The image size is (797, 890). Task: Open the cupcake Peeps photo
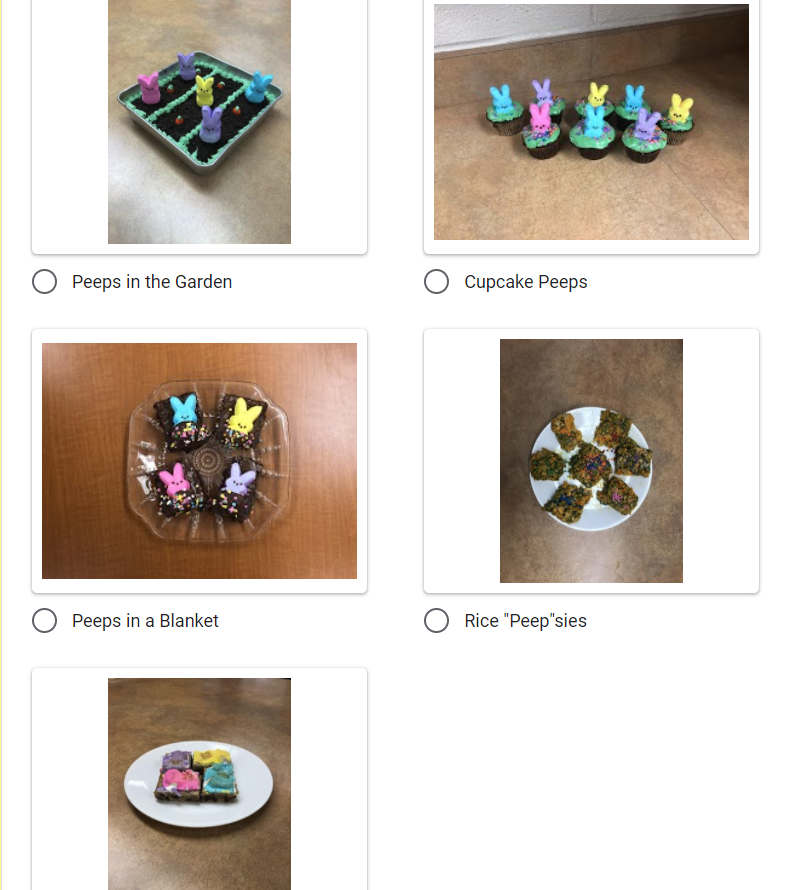point(592,121)
